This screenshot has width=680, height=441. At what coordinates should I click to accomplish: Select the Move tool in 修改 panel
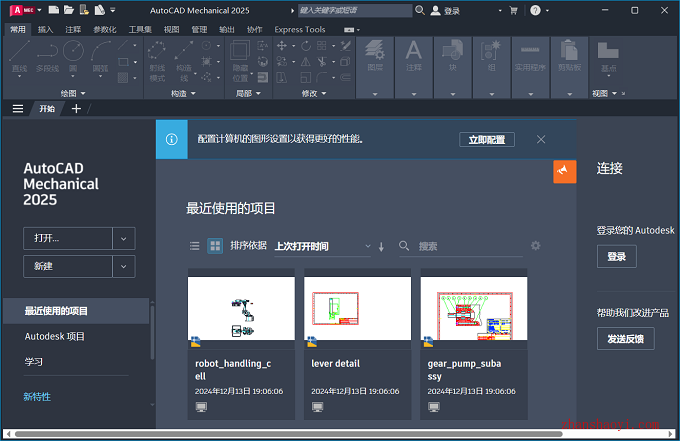(x=282, y=46)
